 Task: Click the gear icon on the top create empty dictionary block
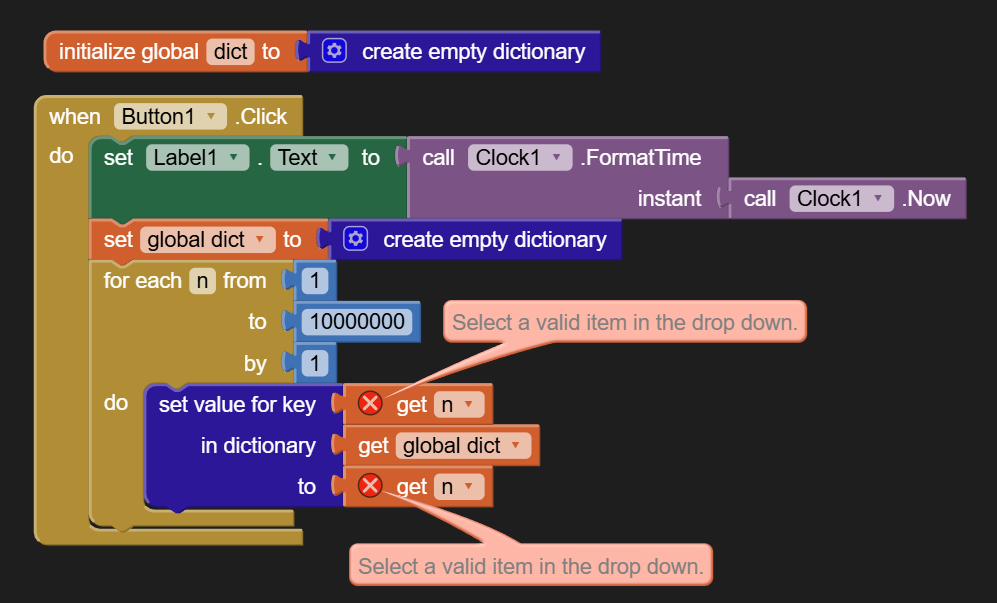point(334,51)
